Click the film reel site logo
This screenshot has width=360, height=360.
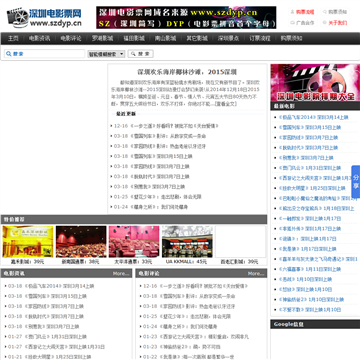44,17
